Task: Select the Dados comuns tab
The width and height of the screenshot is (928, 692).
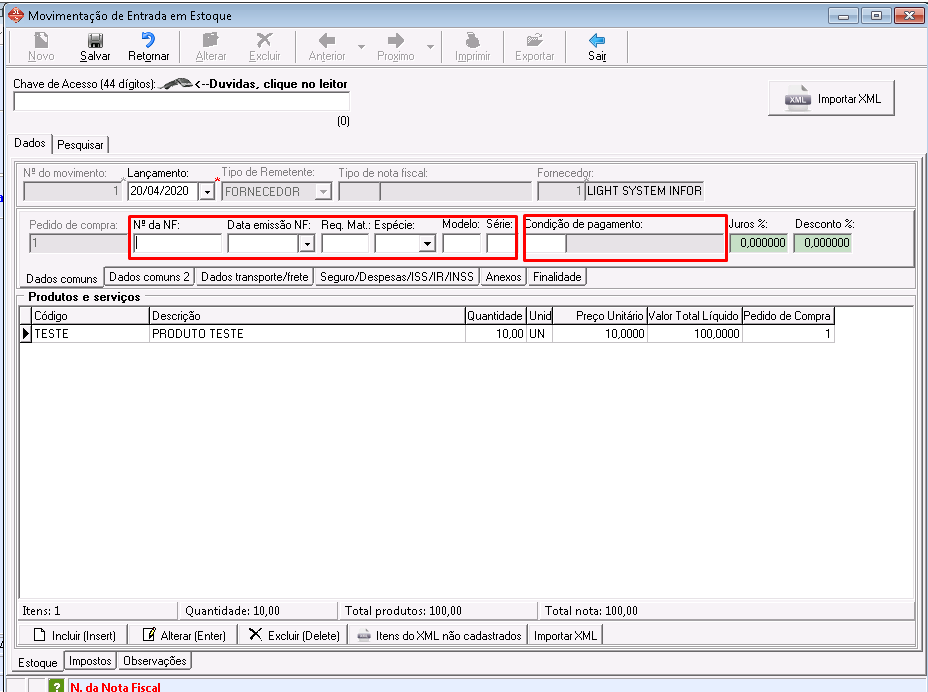Action: click(62, 278)
